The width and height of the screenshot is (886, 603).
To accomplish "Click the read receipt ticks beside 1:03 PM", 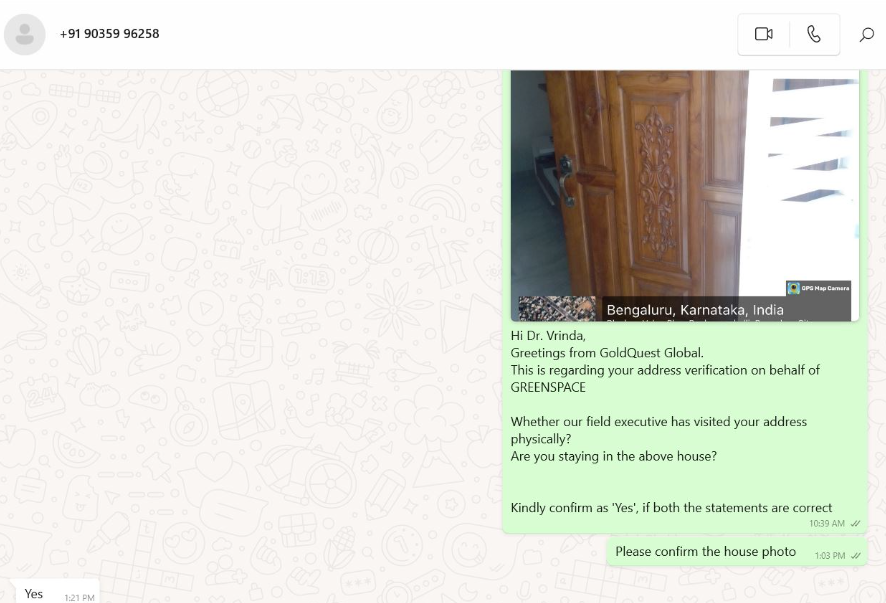I will (855, 556).
